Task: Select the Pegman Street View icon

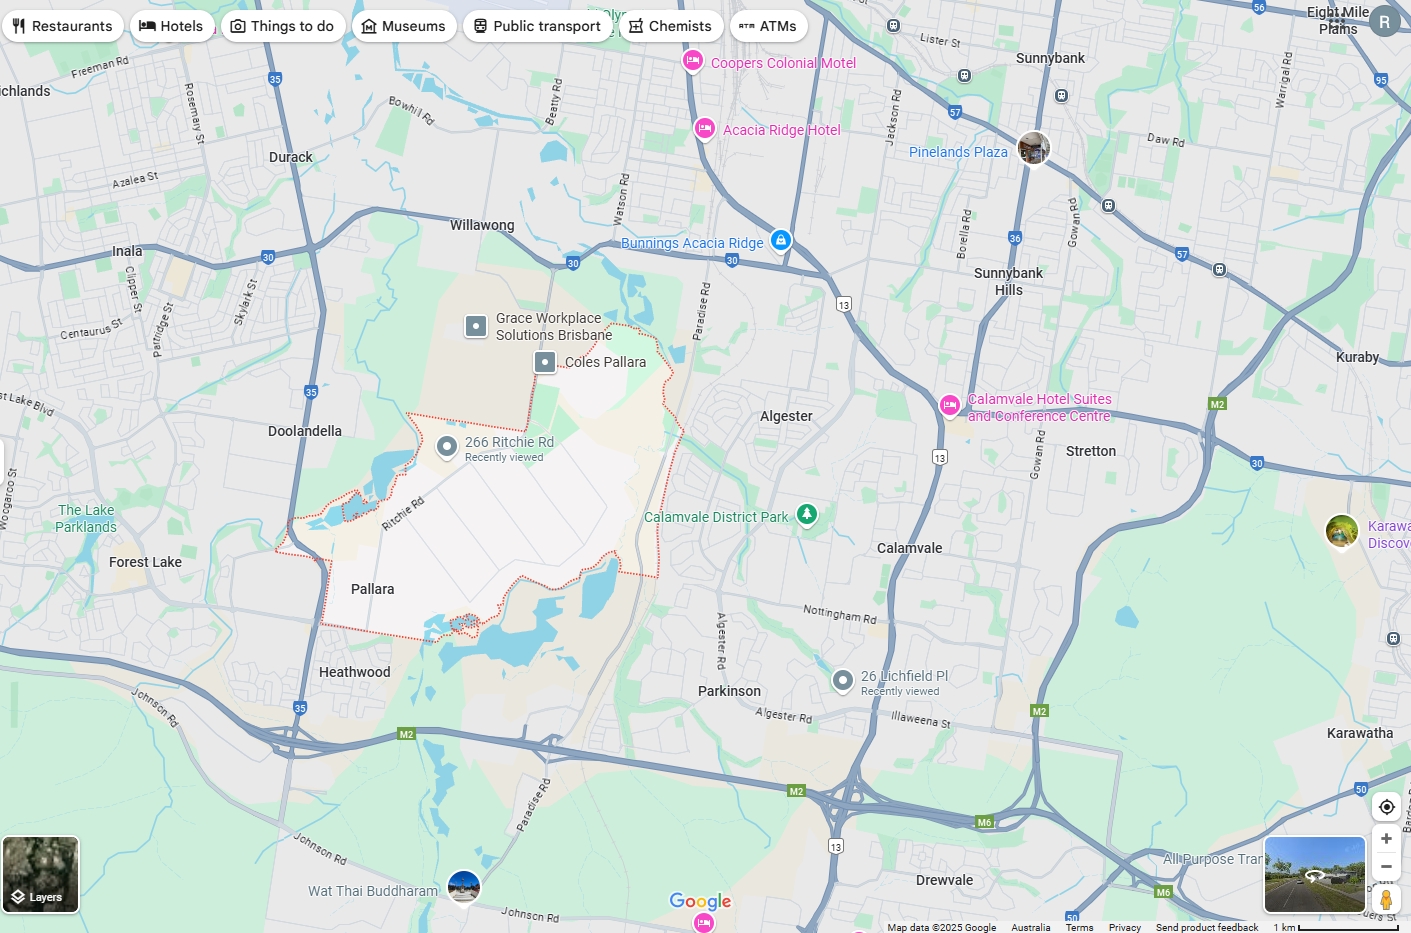Action: [x=1386, y=899]
